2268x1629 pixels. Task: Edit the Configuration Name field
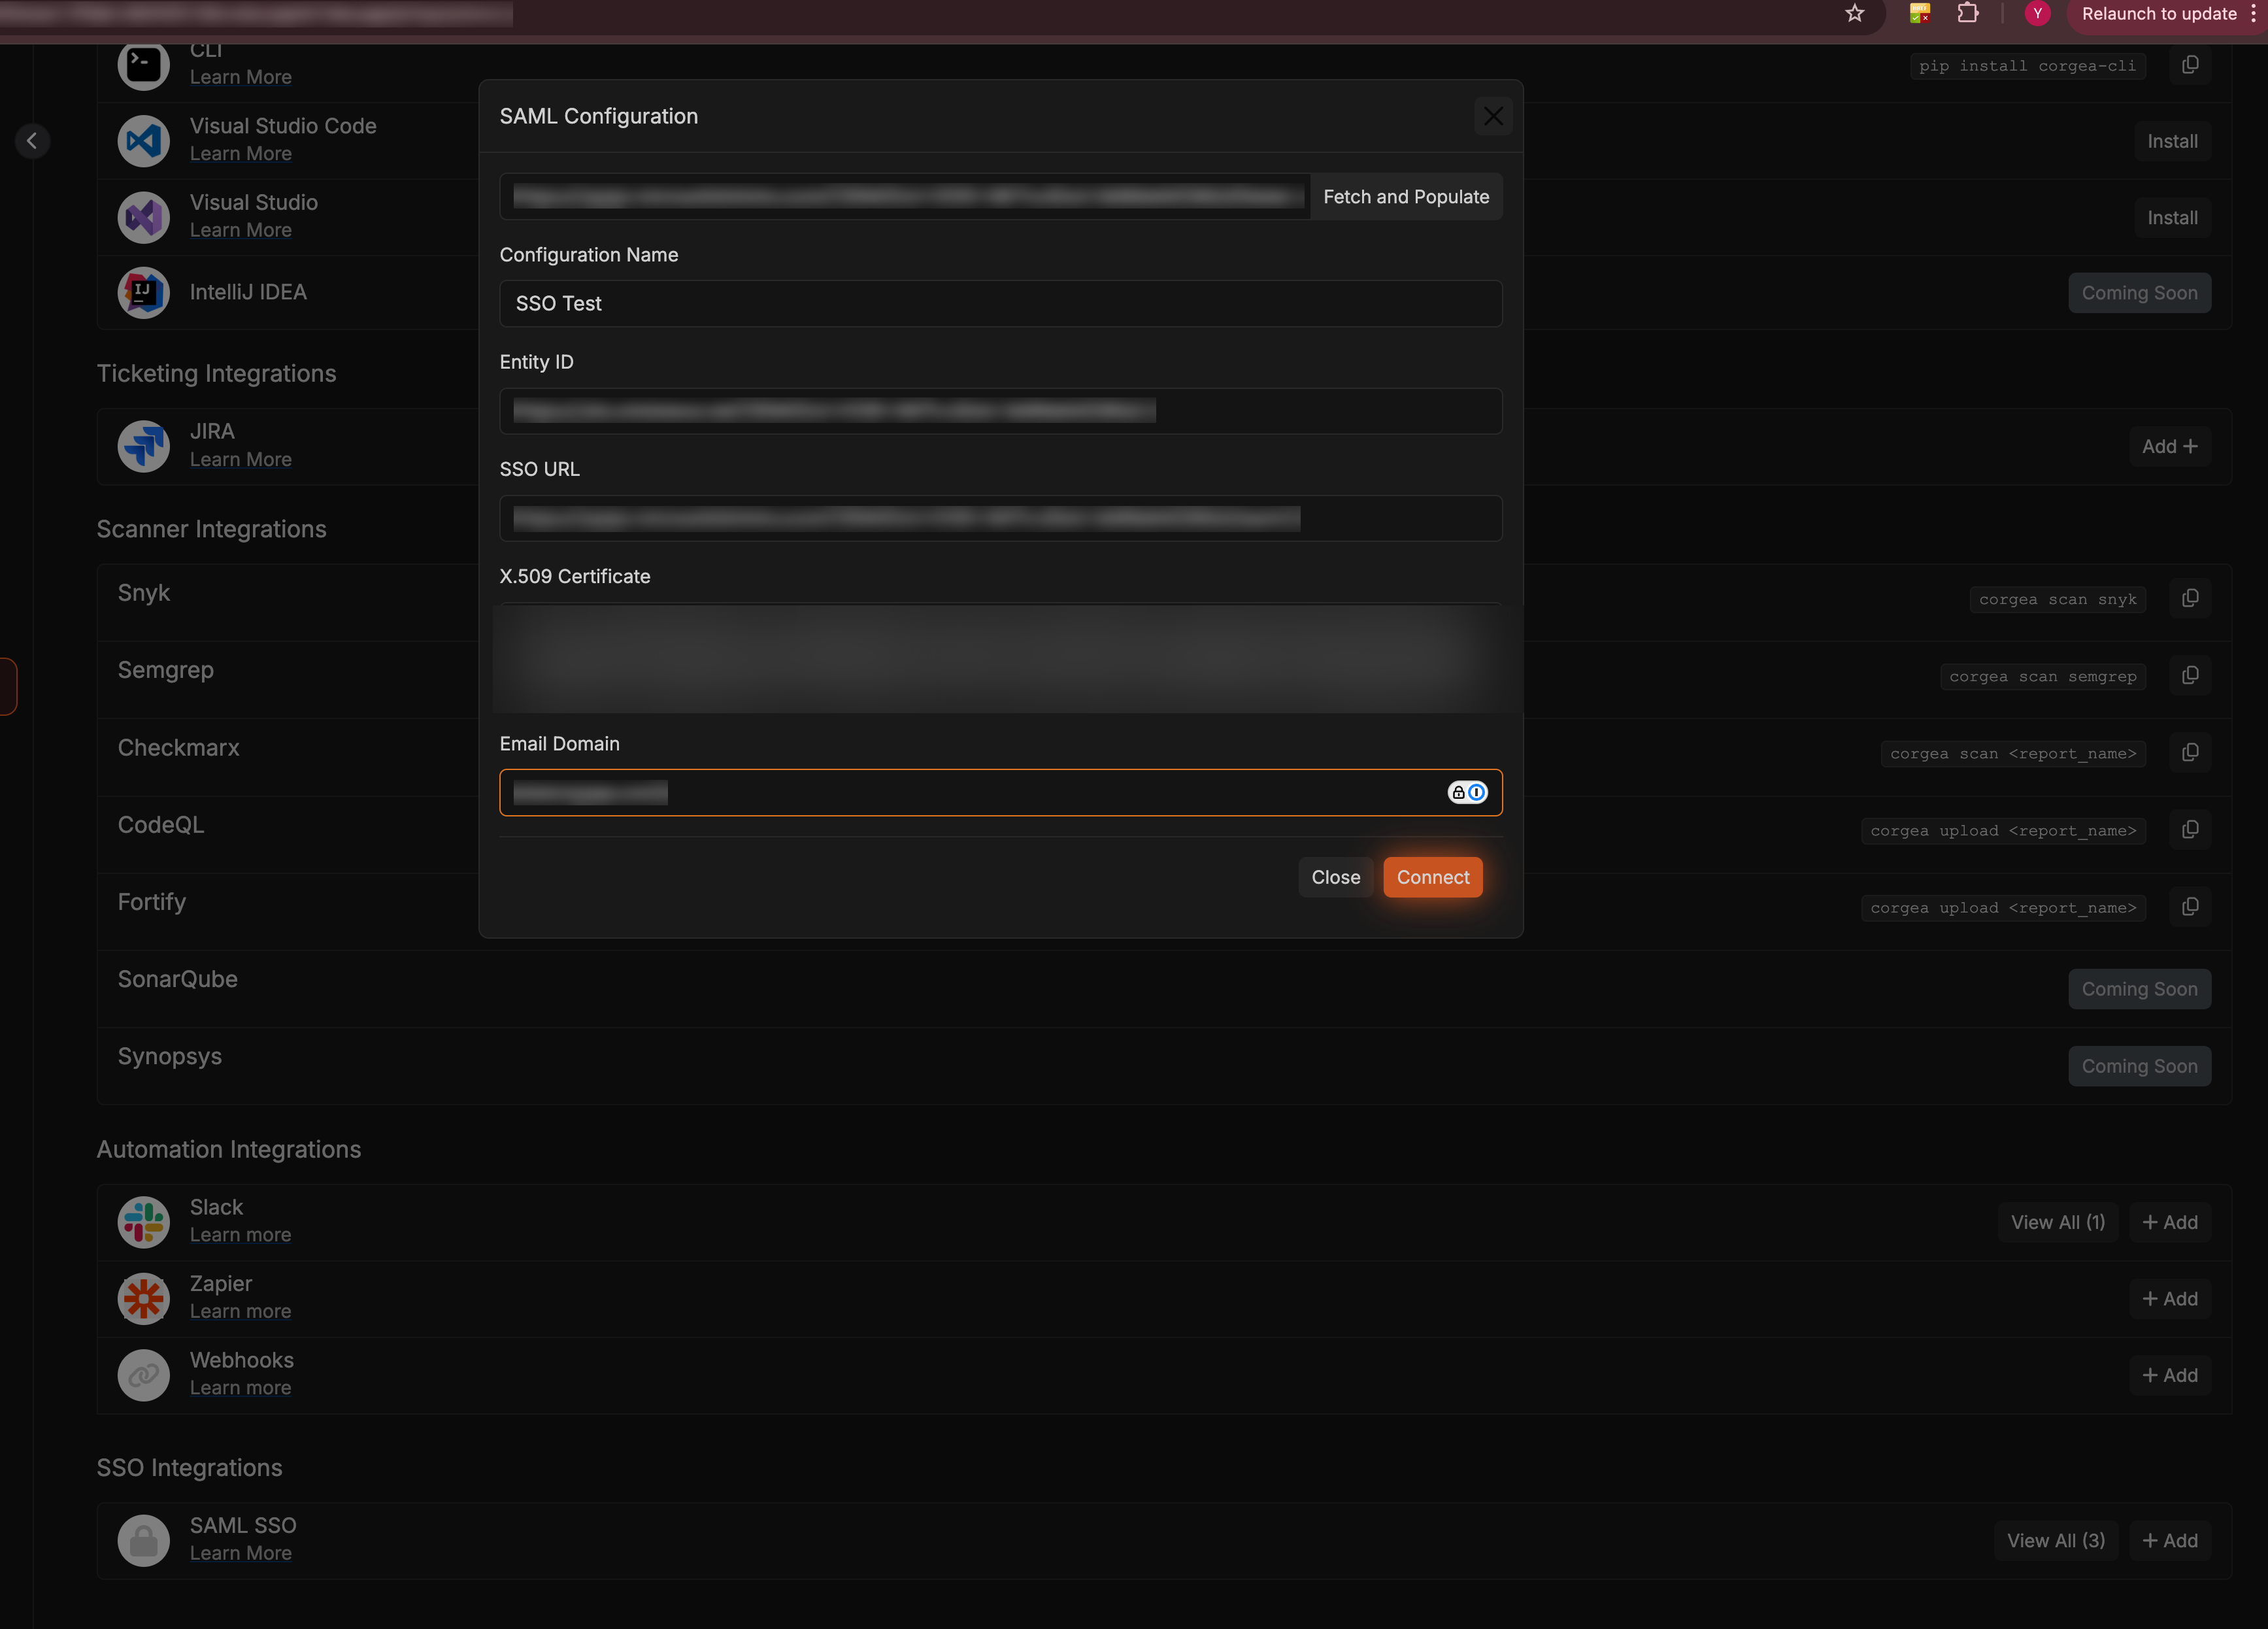coord(1000,303)
